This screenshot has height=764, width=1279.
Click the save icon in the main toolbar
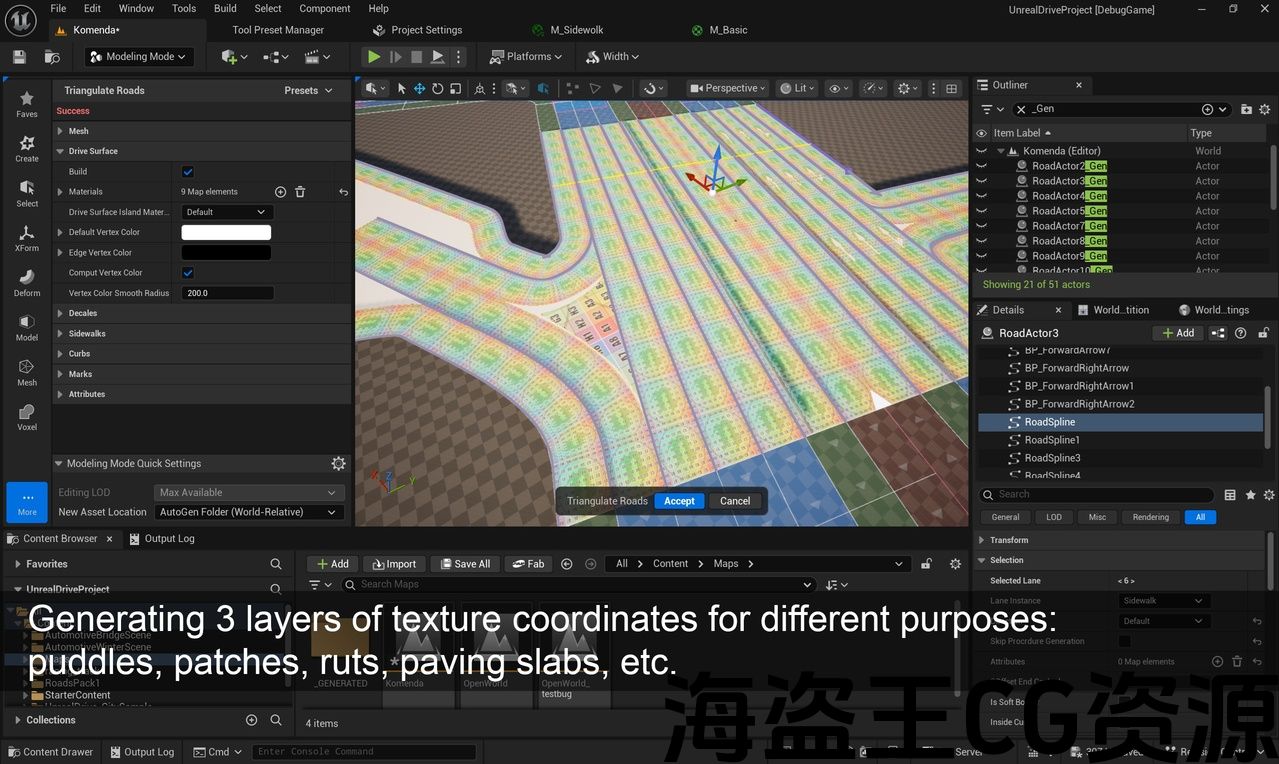point(21,57)
